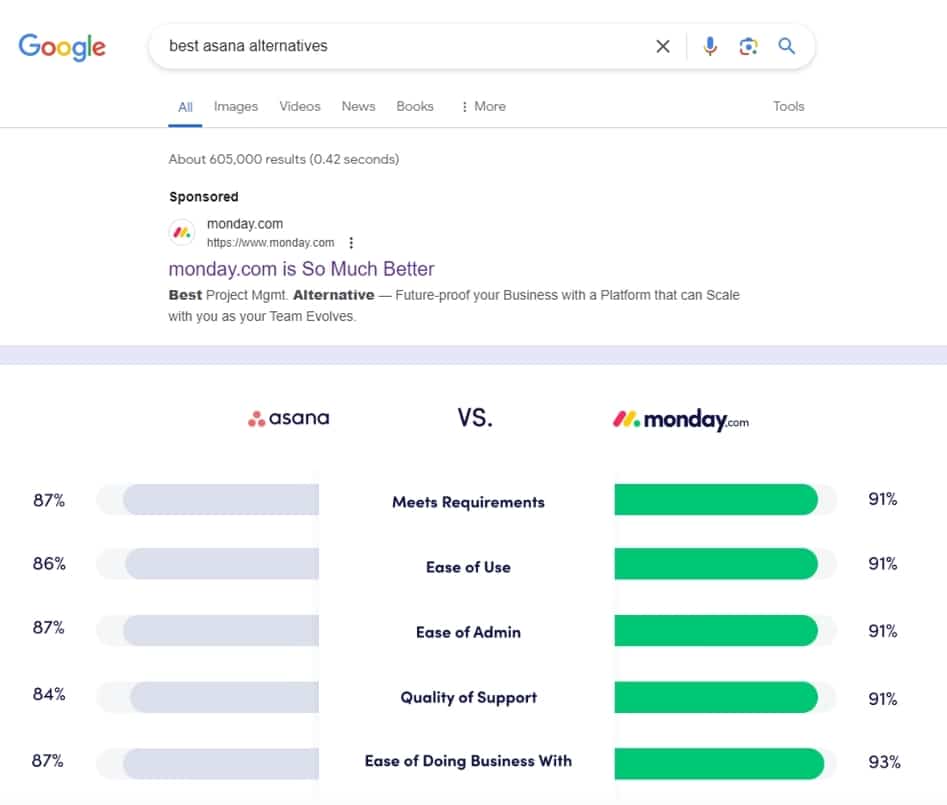The image size is (947, 805).
Task: Click the 91% Ease of Use bar for monday.com
Action: pos(717,564)
